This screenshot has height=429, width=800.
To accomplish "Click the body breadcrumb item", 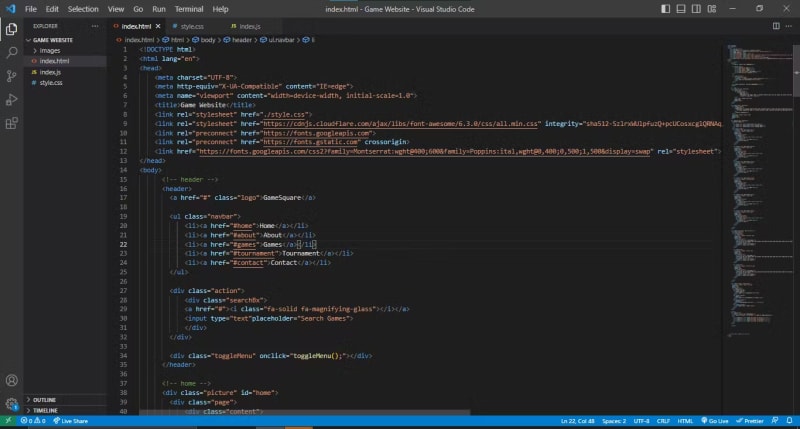I will click(x=204, y=40).
